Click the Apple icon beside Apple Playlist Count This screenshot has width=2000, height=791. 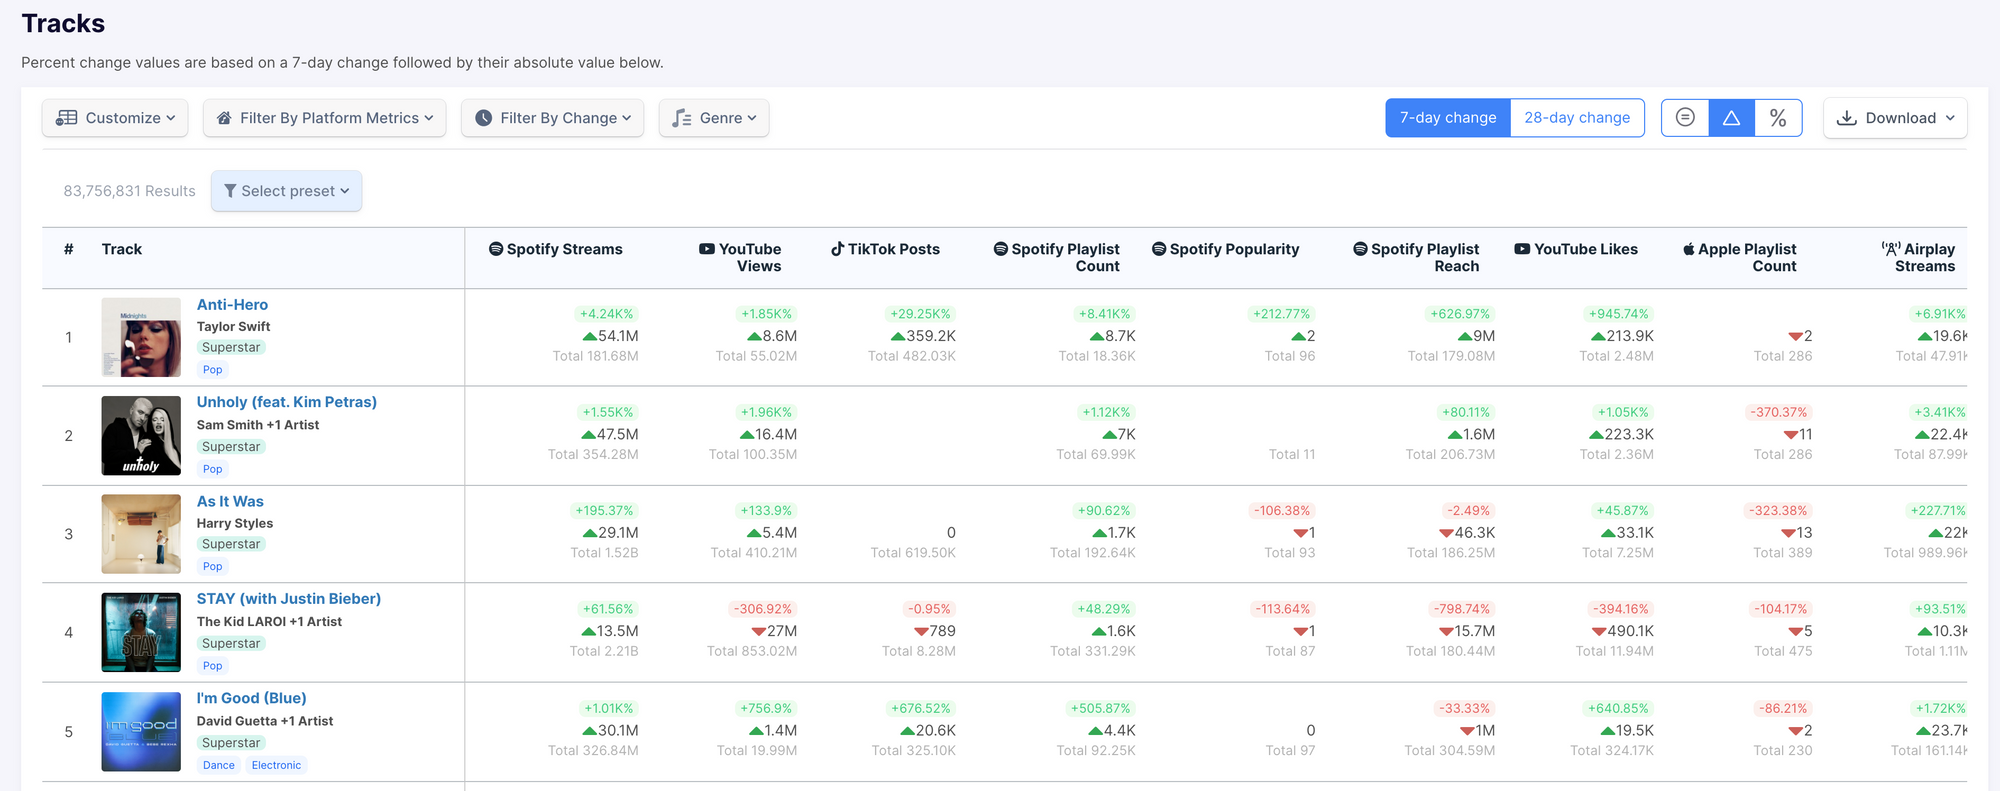click(x=1689, y=249)
